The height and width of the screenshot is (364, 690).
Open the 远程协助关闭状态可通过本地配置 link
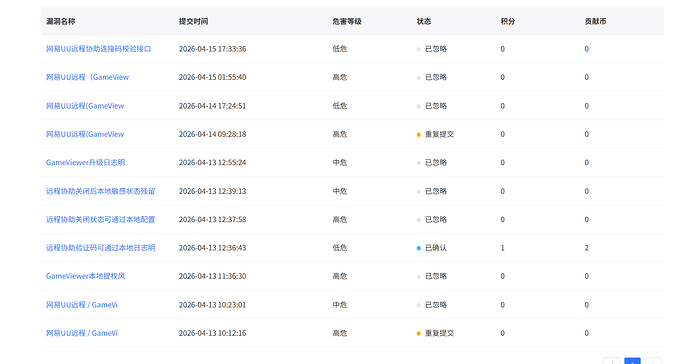(x=101, y=219)
